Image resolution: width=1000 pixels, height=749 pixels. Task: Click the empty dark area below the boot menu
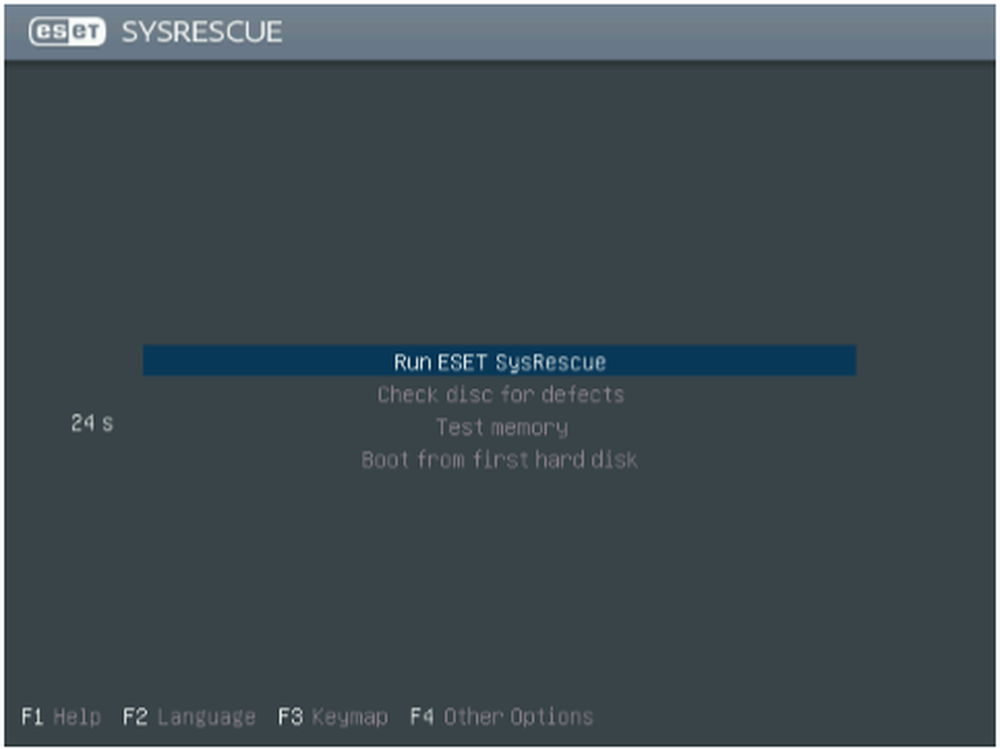point(500,580)
